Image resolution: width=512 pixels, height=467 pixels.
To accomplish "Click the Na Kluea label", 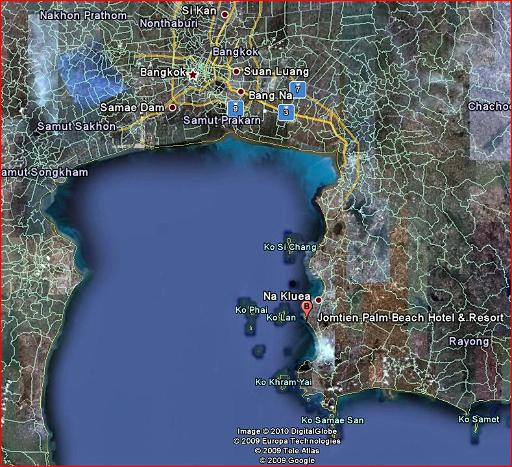I will point(287,296).
